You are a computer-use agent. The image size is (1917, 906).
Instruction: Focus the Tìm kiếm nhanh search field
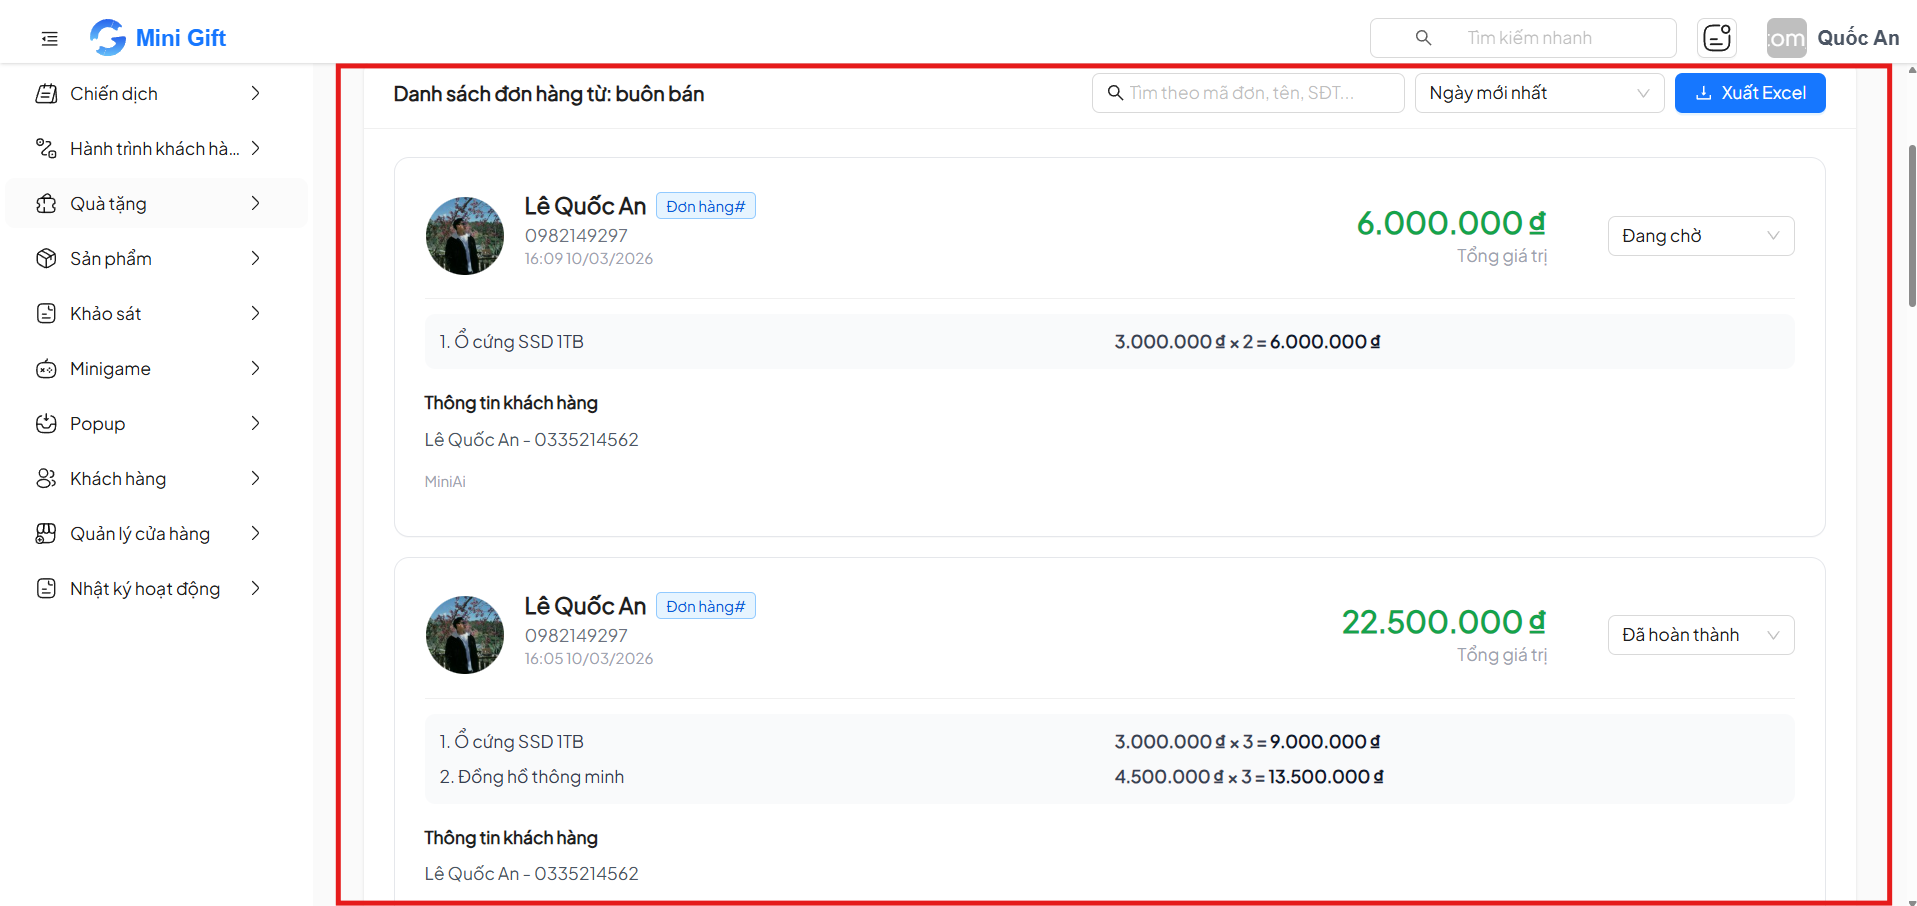(x=1523, y=38)
